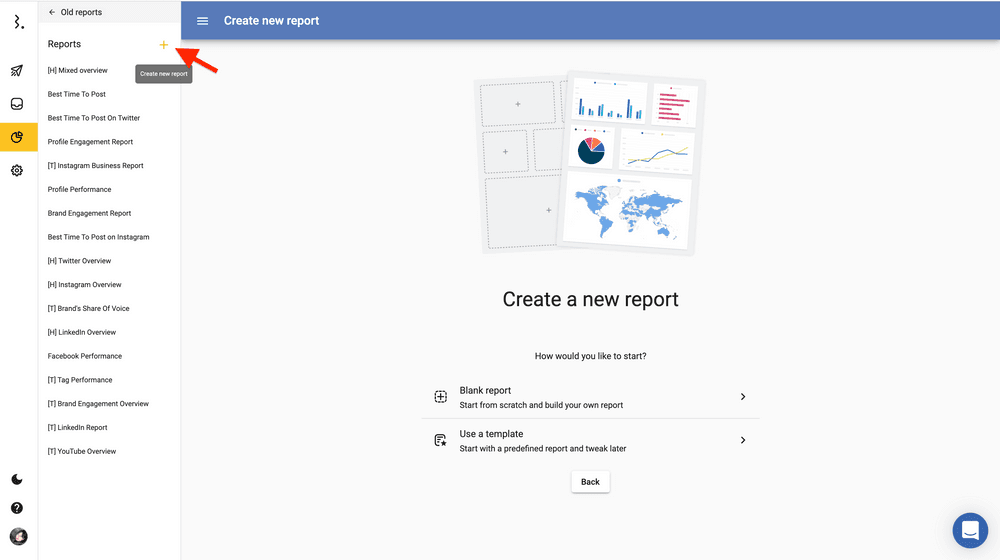Go back via Old reports arrow
This screenshot has height=560, width=1000.
click(52, 12)
